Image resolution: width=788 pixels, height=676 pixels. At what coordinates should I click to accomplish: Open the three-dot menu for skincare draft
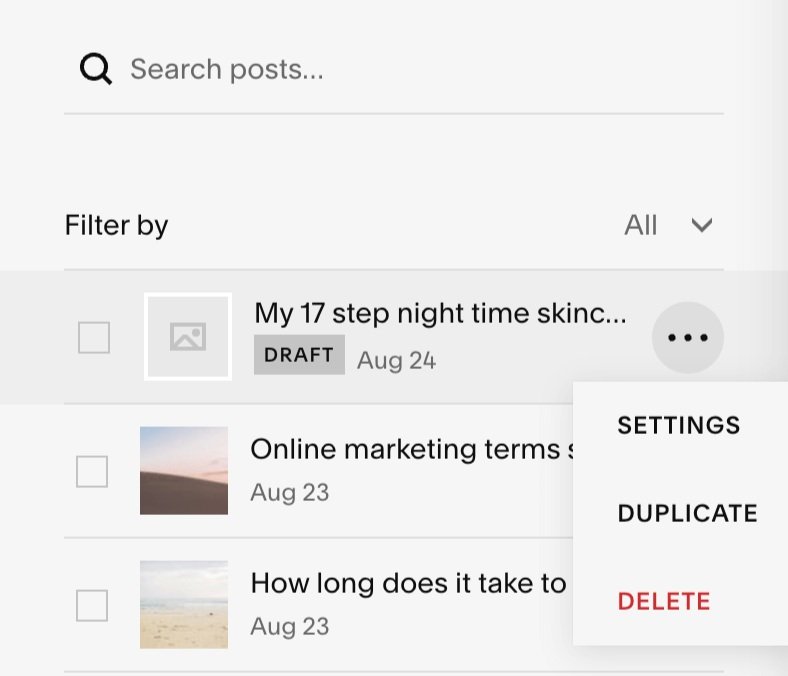coord(687,337)
